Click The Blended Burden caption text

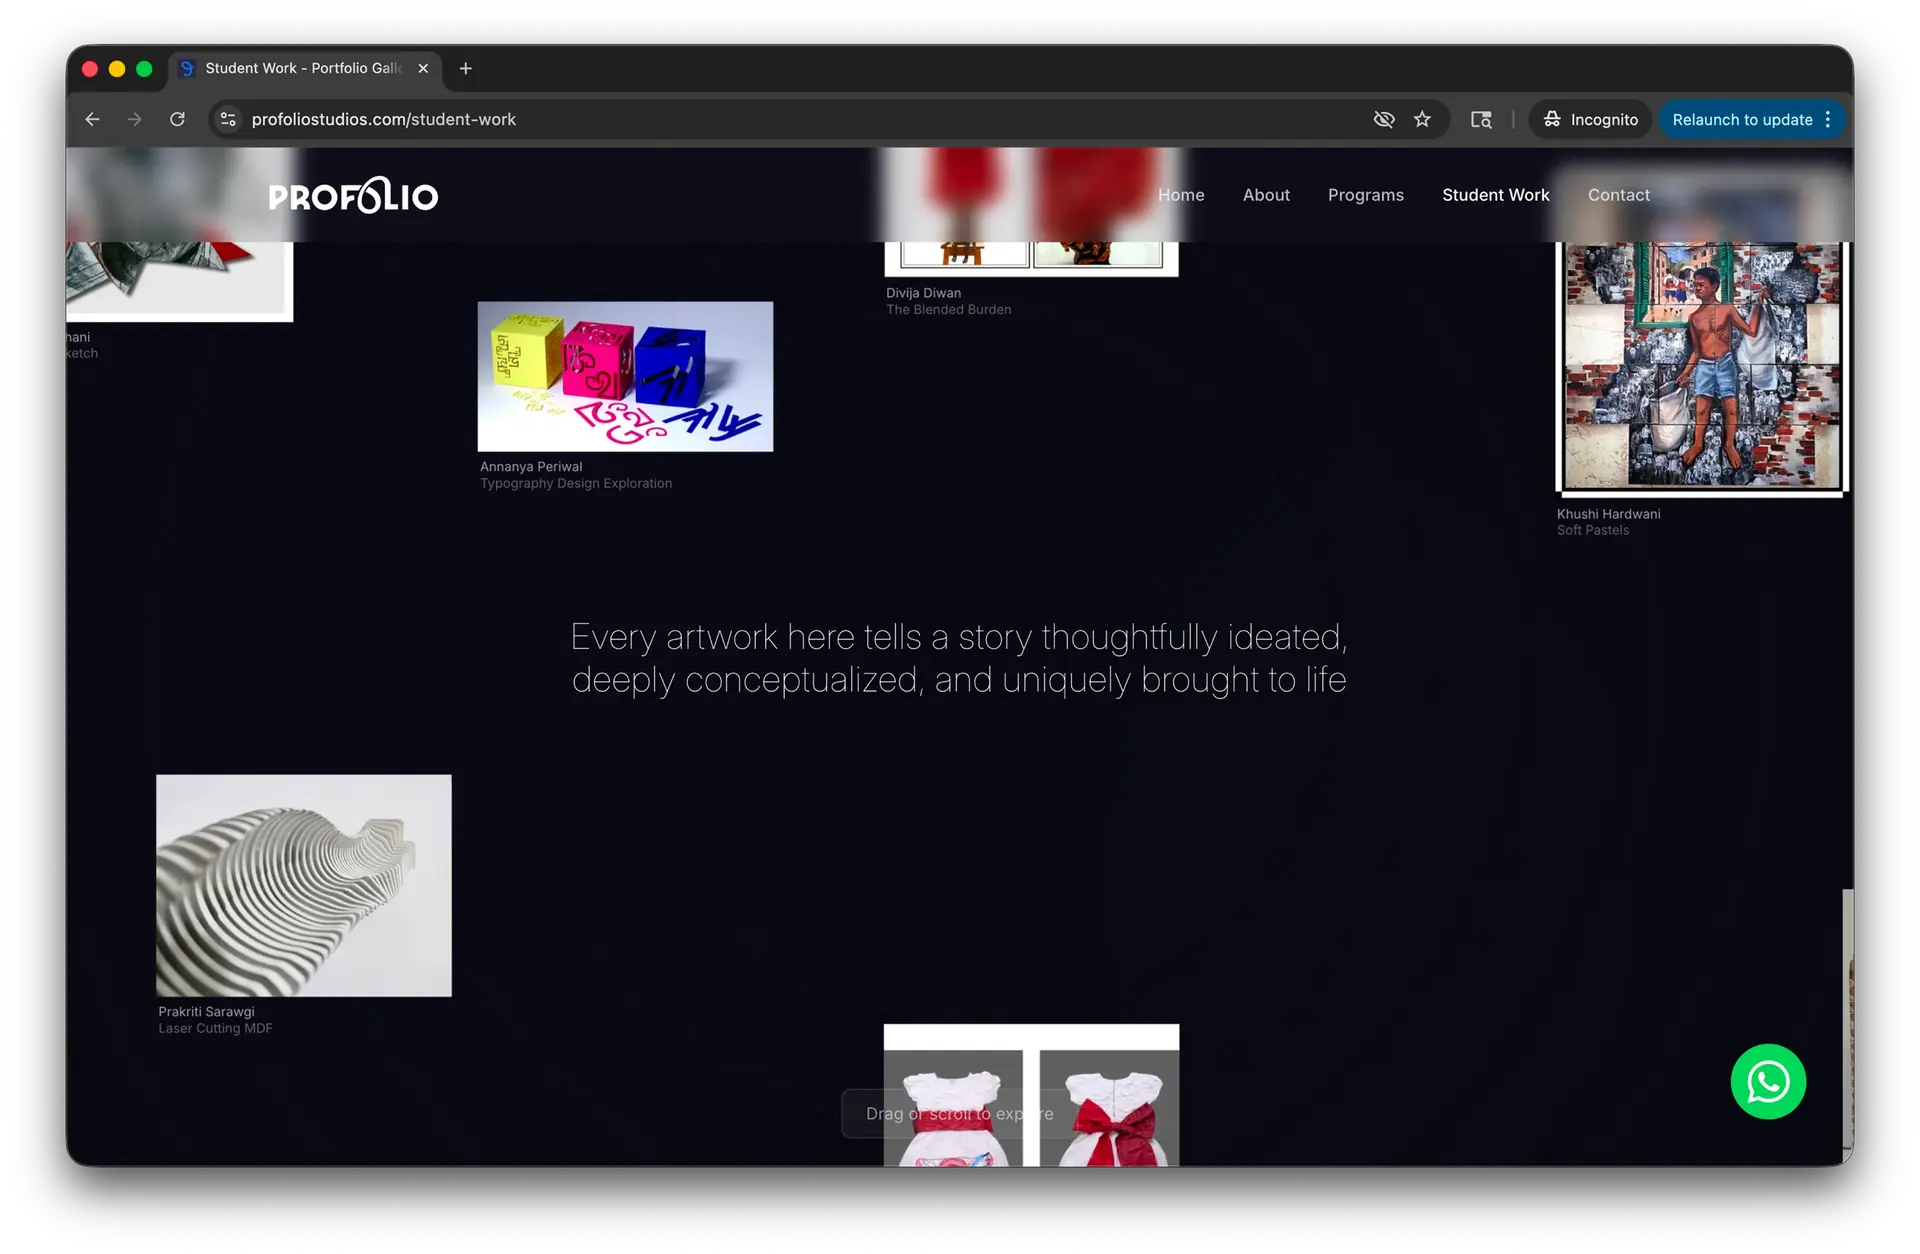point(948,310)
